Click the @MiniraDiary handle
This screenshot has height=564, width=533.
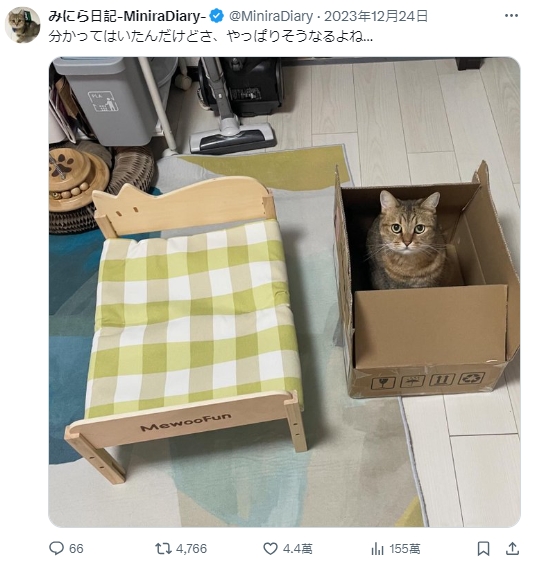click(x=271, y=16)
